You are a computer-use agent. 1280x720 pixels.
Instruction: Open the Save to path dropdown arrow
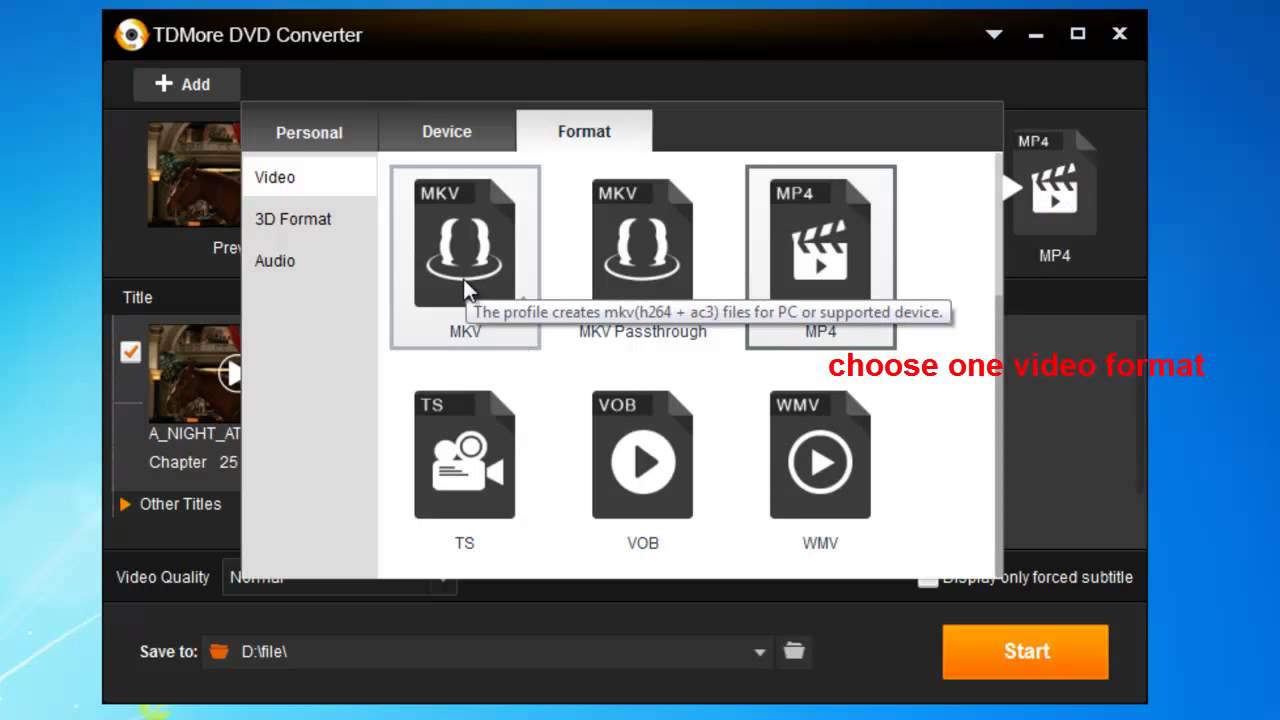760,652
